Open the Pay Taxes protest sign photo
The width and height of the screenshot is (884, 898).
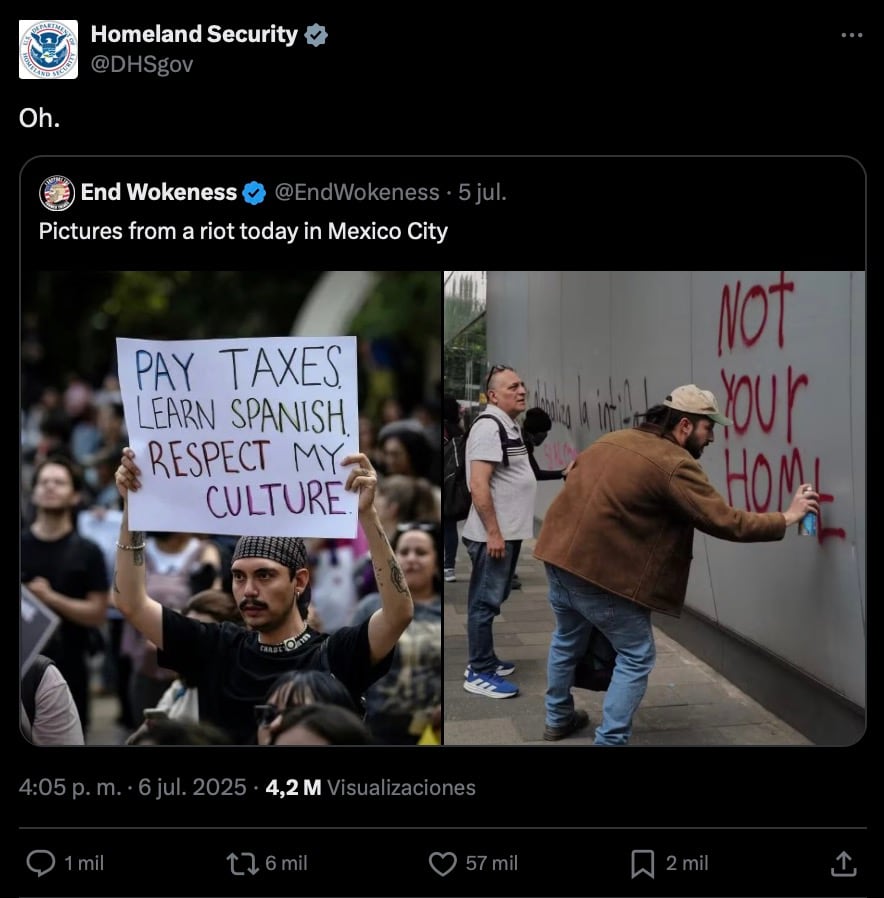click(x=231, y=508)
